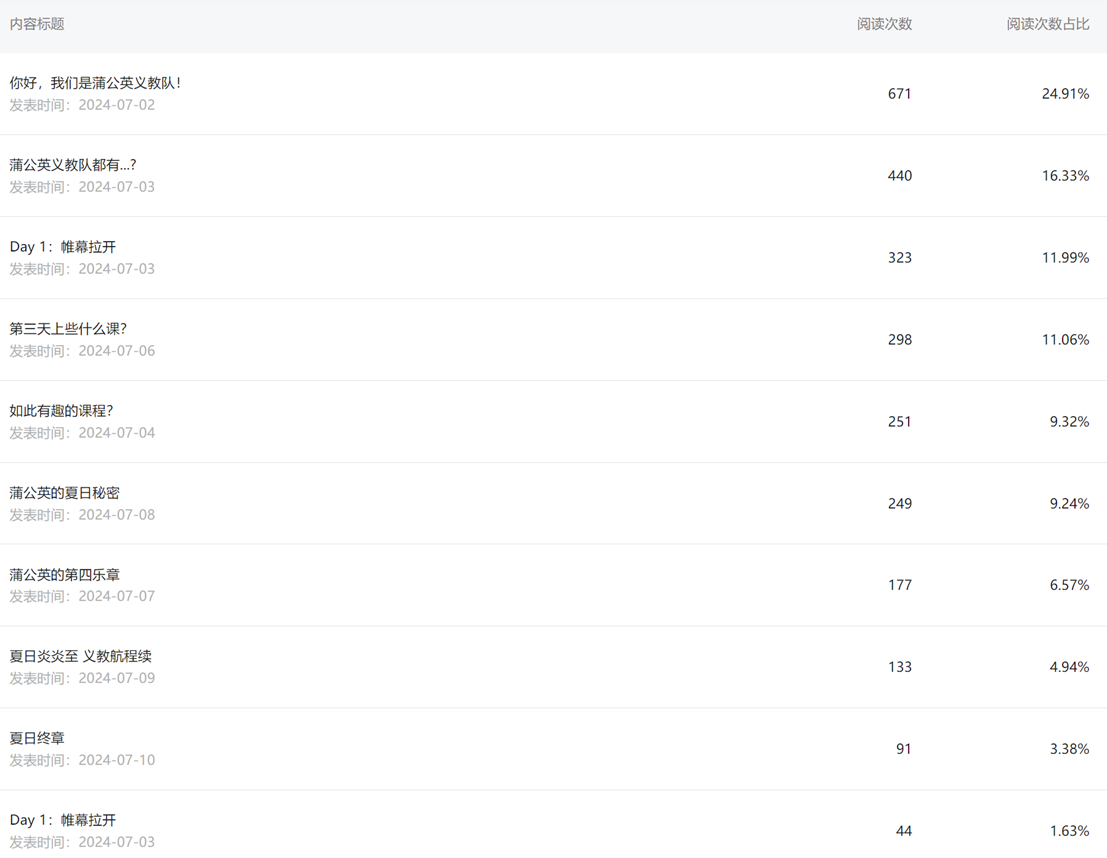Open the article 蒲公英义教队都有...?

pyautogui.click(x=73, y=165)
